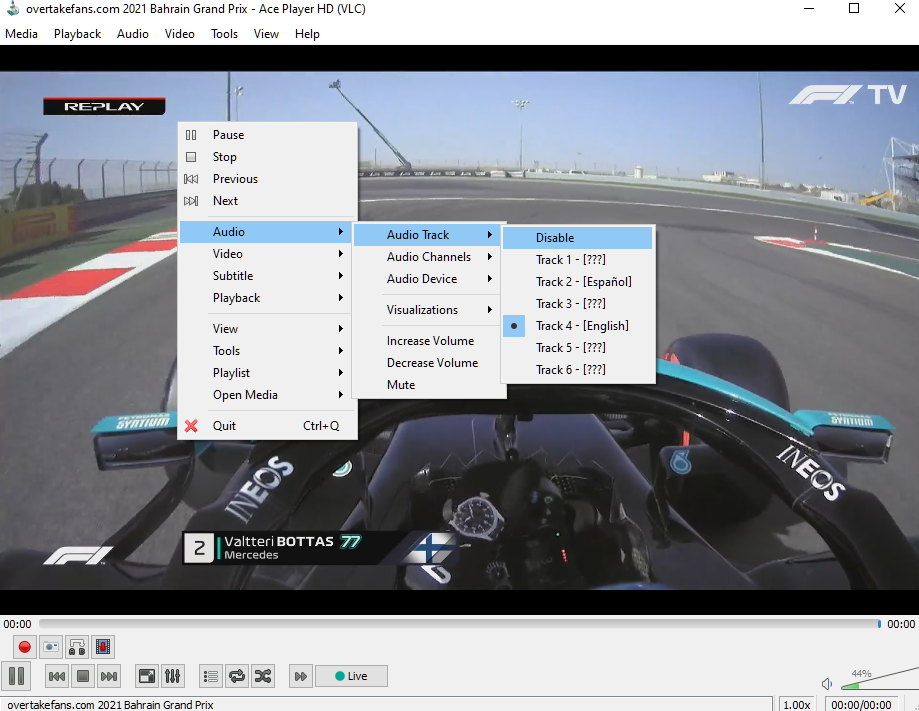Choose Pause in the context menu

(x=268, y=135)
